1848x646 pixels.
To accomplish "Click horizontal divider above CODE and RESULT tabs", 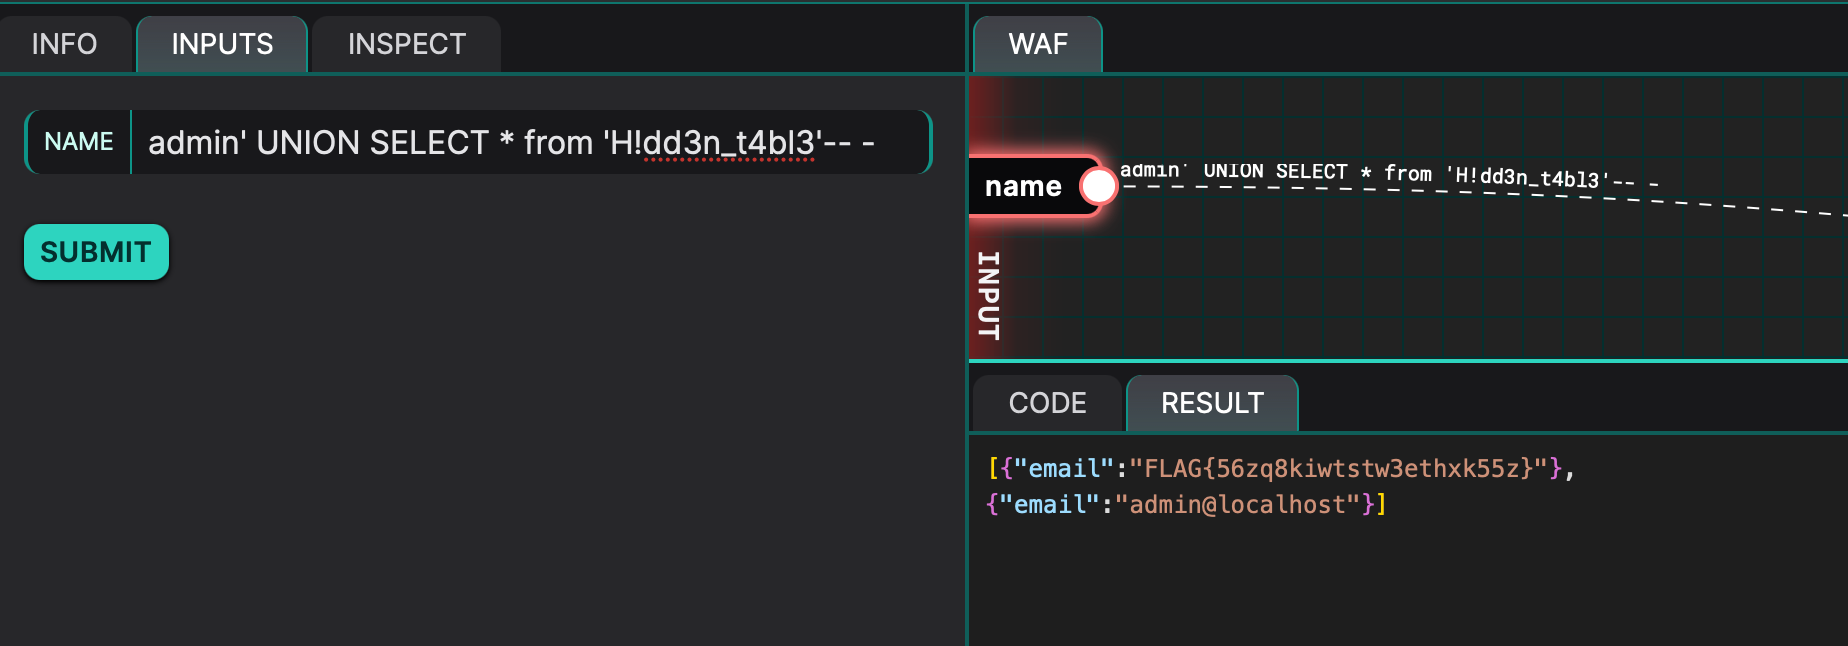I will [x=1400, y=361].
